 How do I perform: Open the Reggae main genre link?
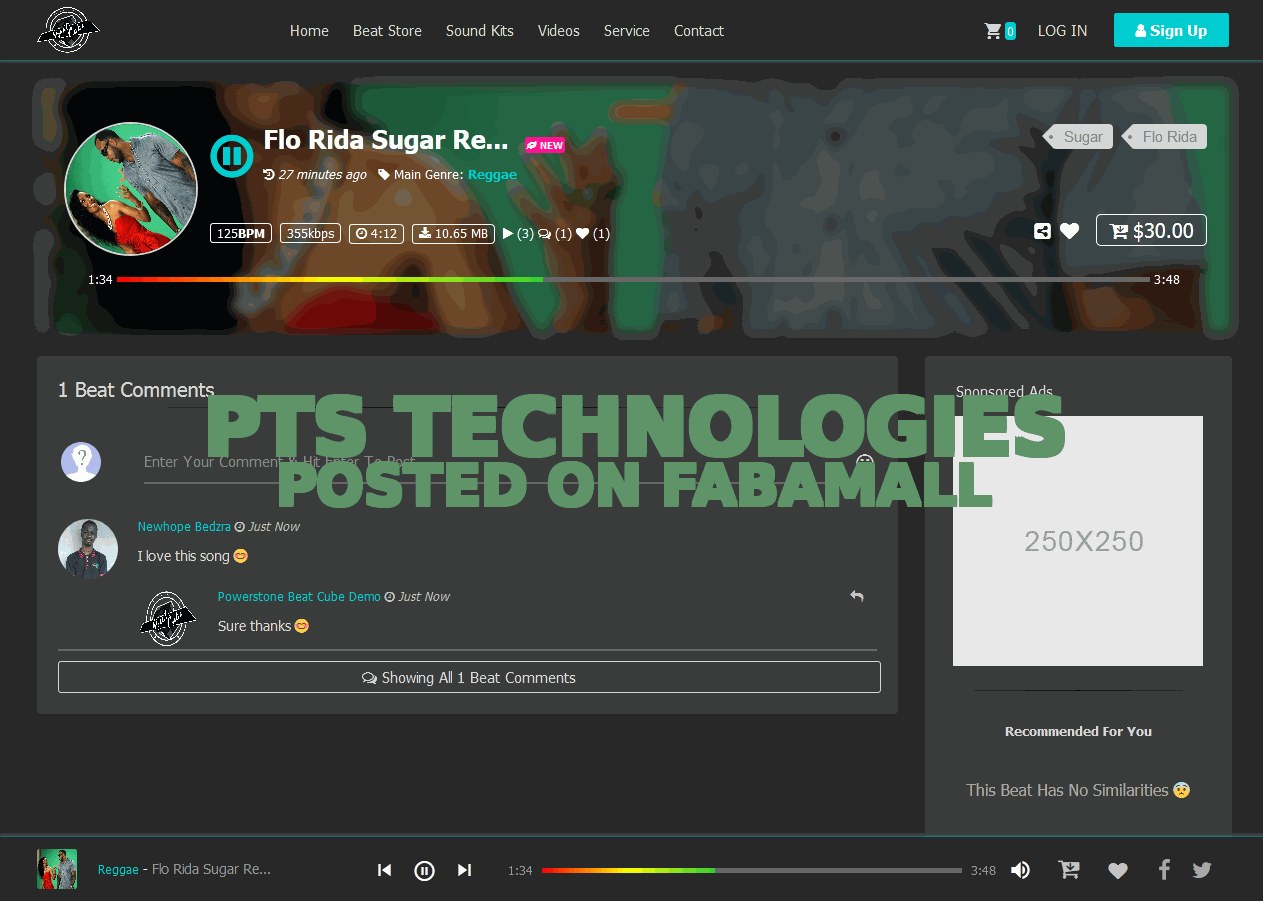point(492,175)
